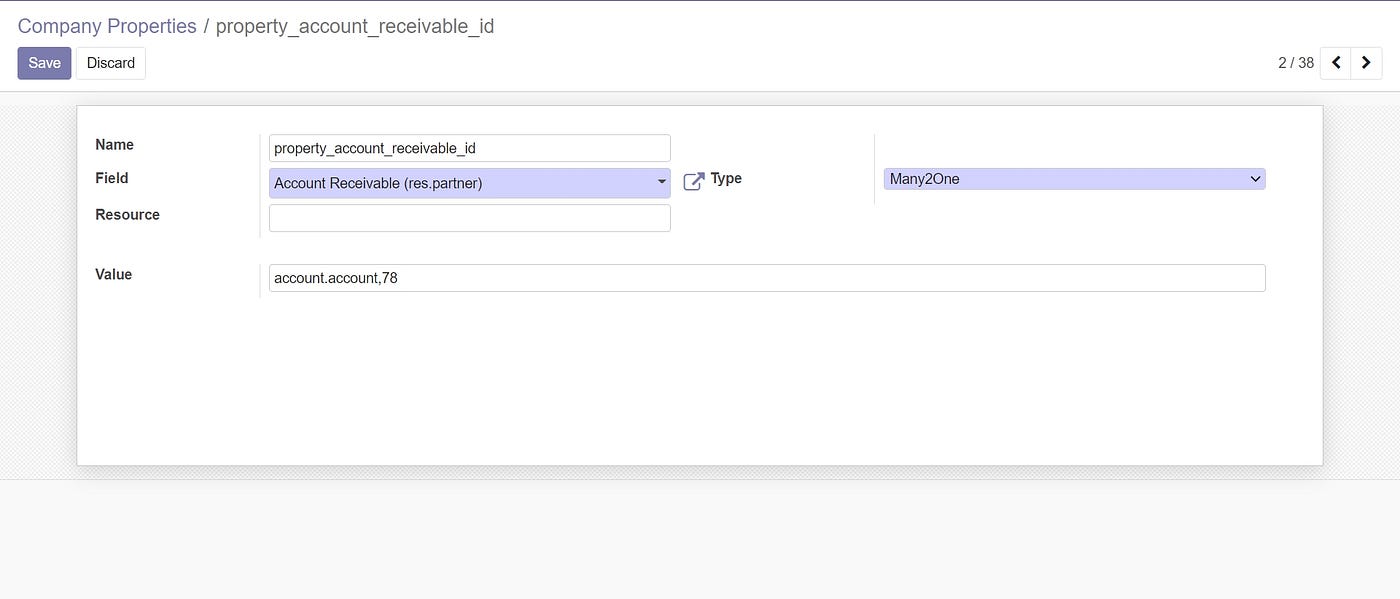Edit the Value field account.account,78
The width and height of the screenshot is (1400, 599).
(x=767, y=278)
